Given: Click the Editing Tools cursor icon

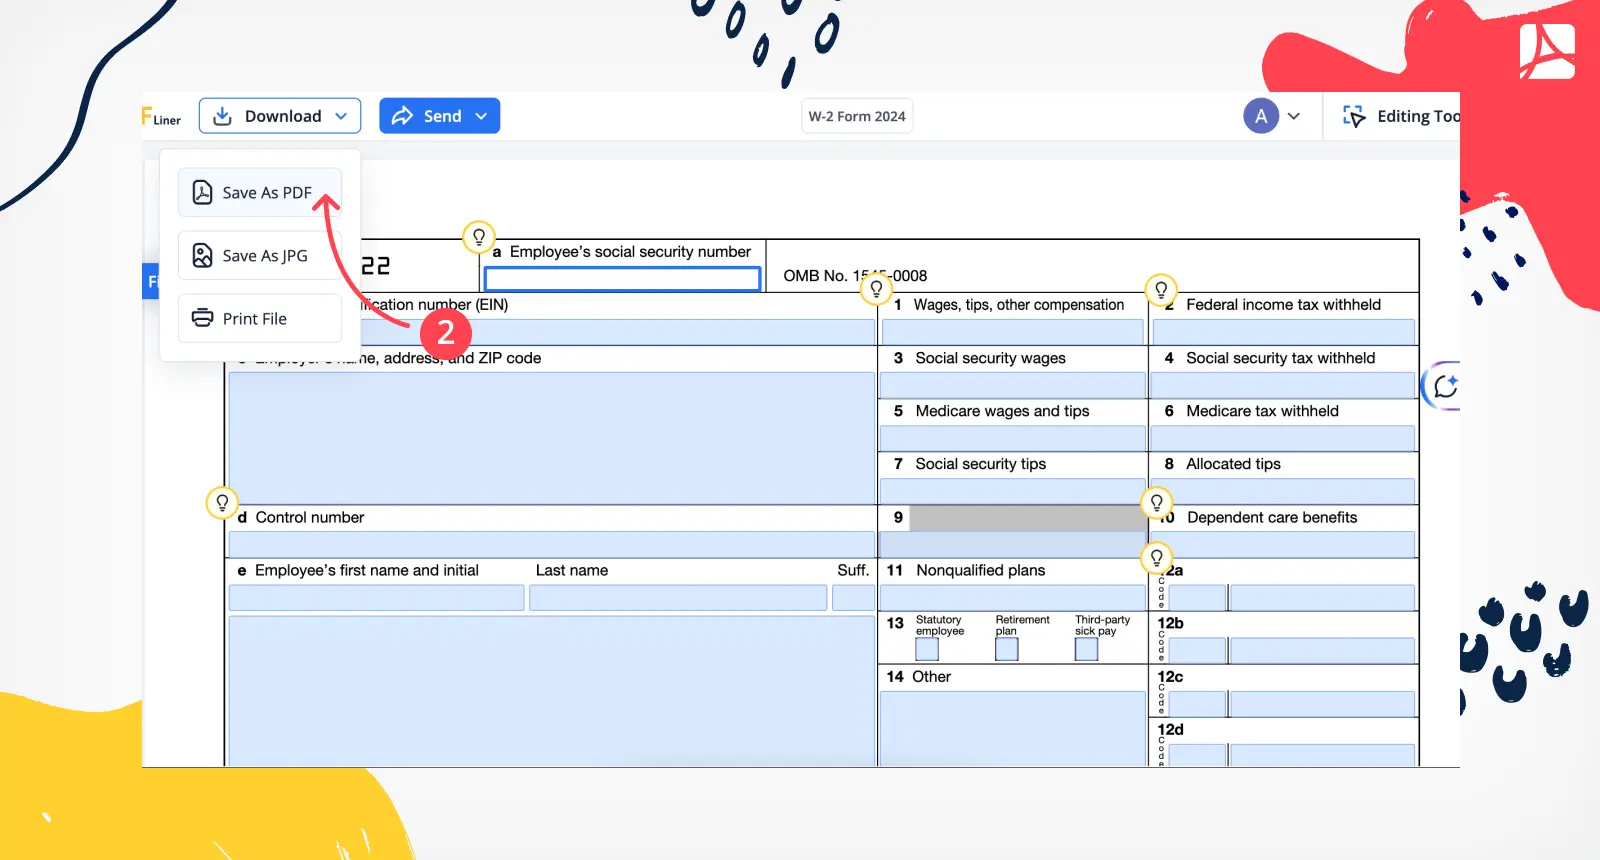Looking at the screenshot, I should tap(1354, 116).
